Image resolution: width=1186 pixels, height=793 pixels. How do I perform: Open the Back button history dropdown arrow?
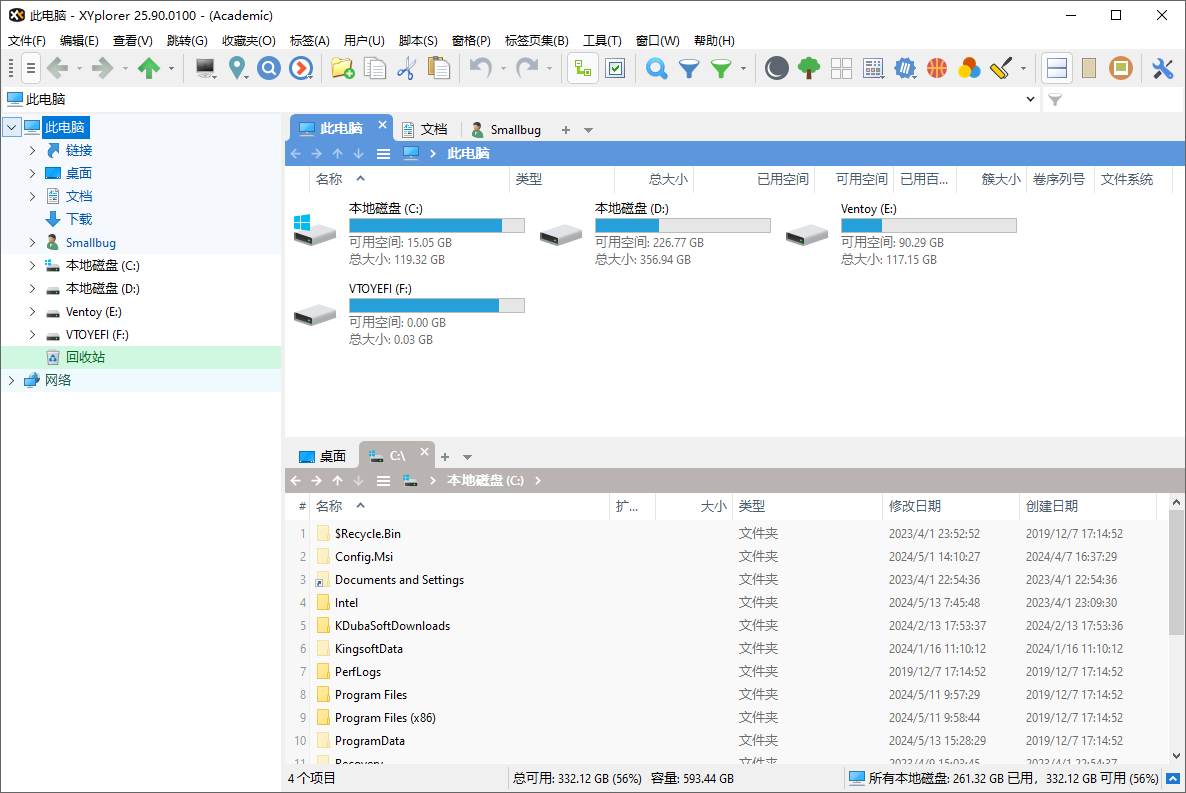tap(79, 69)
